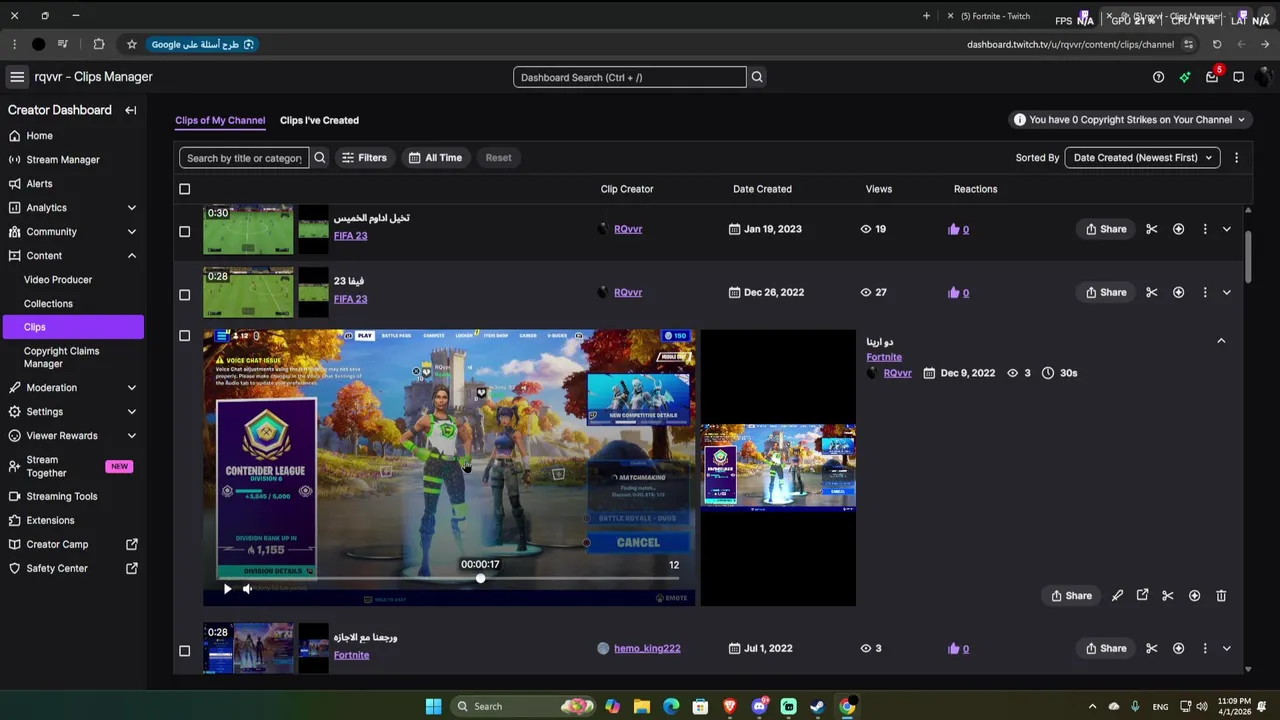Click the bookmark star icon in address bar
This screenshot has height=720, width=1280.
131,44
